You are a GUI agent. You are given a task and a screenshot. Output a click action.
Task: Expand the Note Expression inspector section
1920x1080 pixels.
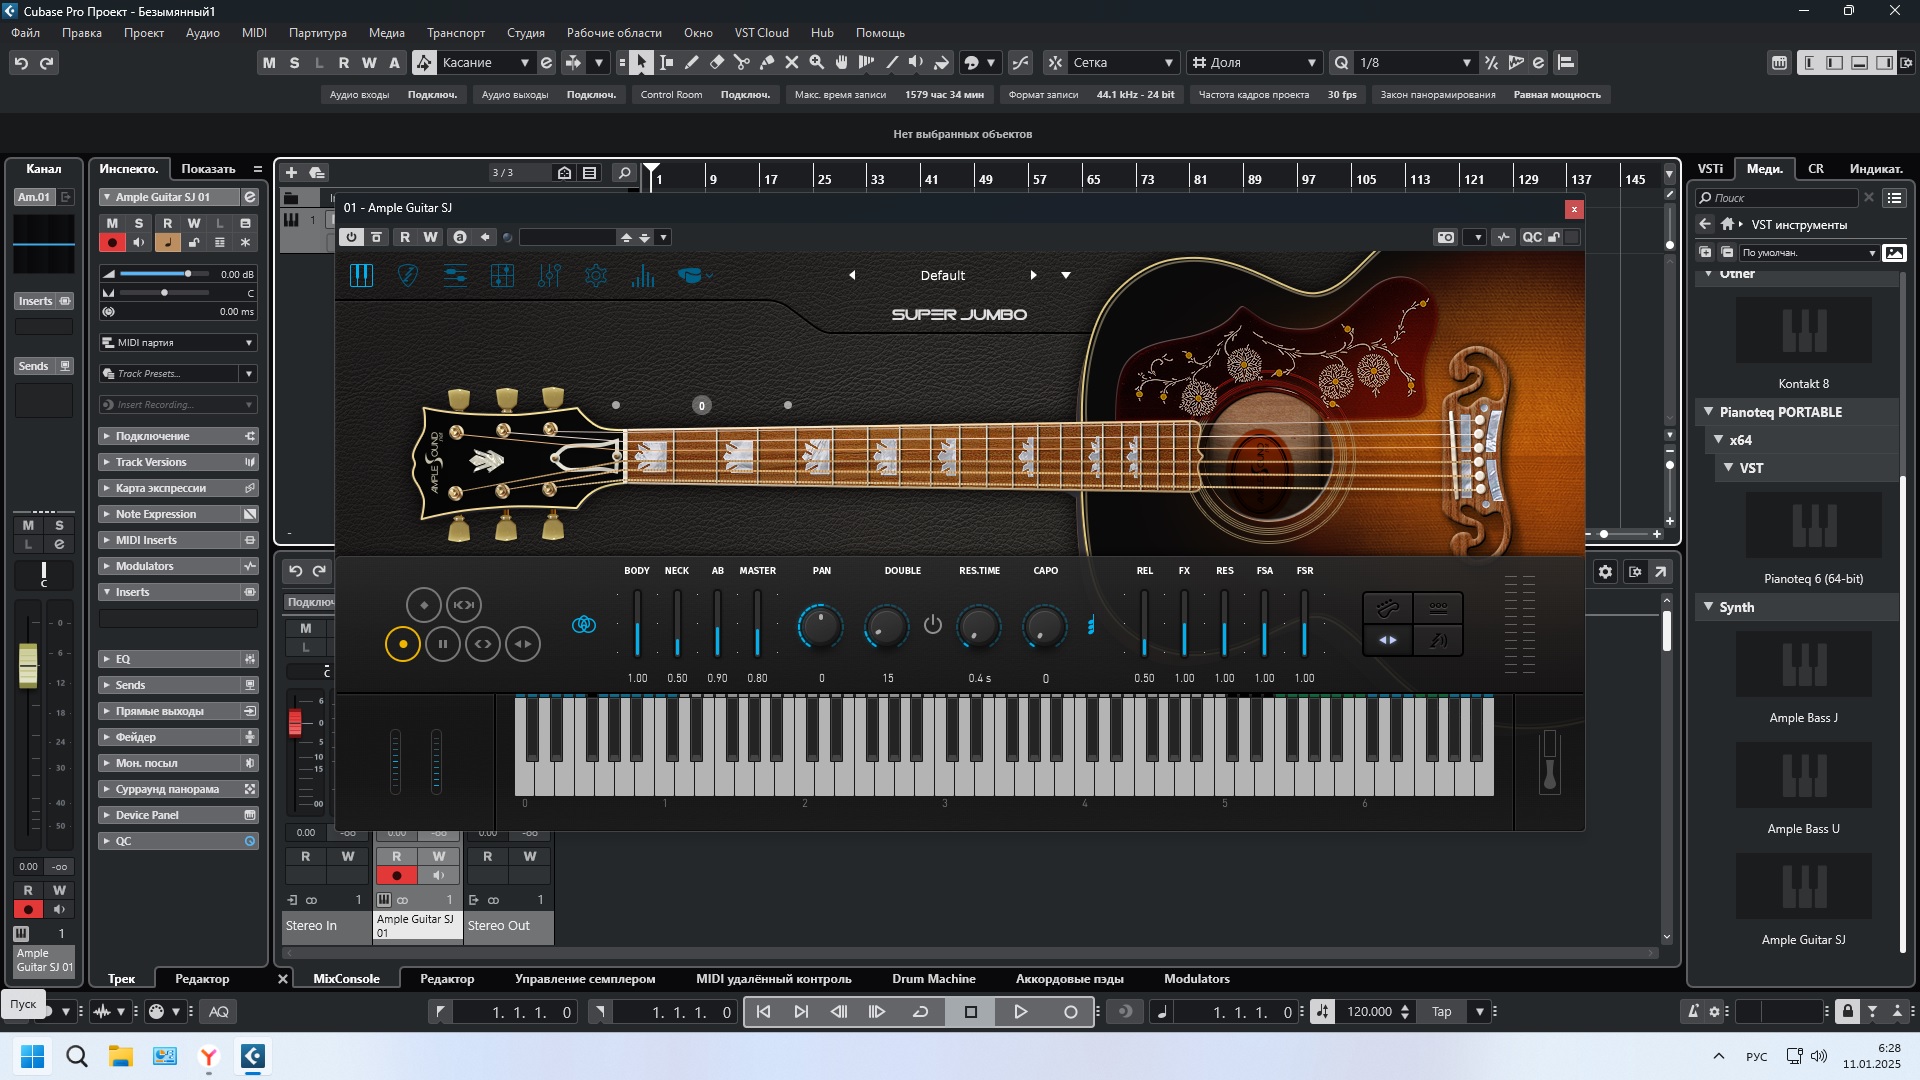tap(178, 514)
